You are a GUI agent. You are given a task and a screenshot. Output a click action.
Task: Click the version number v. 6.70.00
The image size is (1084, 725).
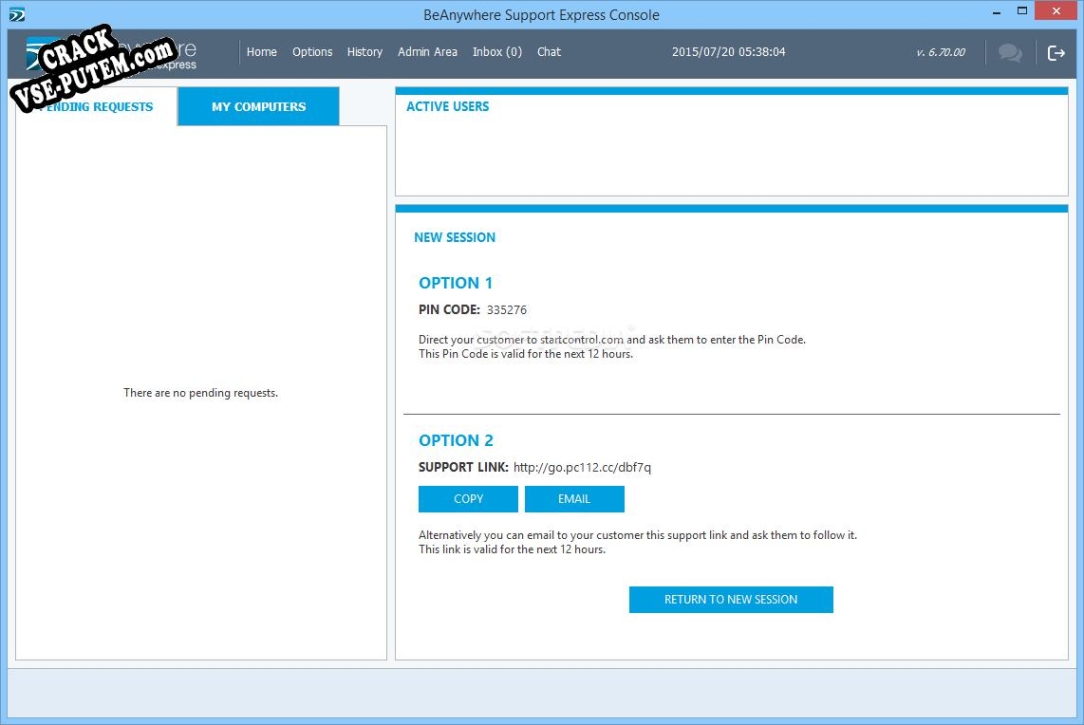click(941, 52)
